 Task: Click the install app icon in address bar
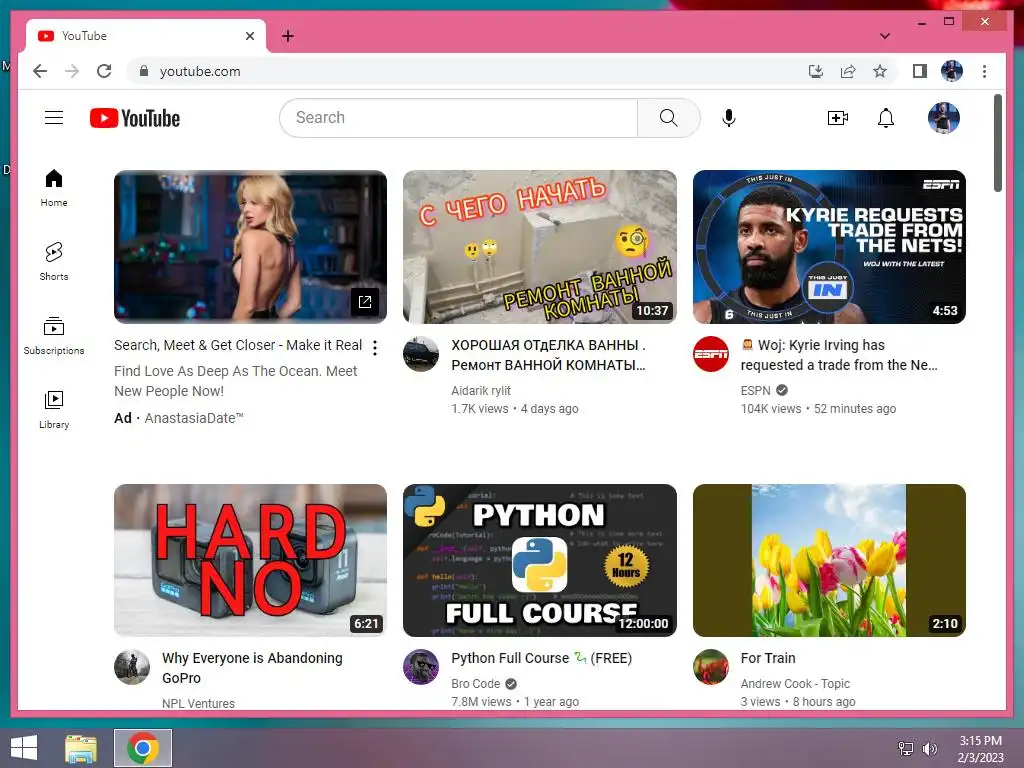pos(816,71)
